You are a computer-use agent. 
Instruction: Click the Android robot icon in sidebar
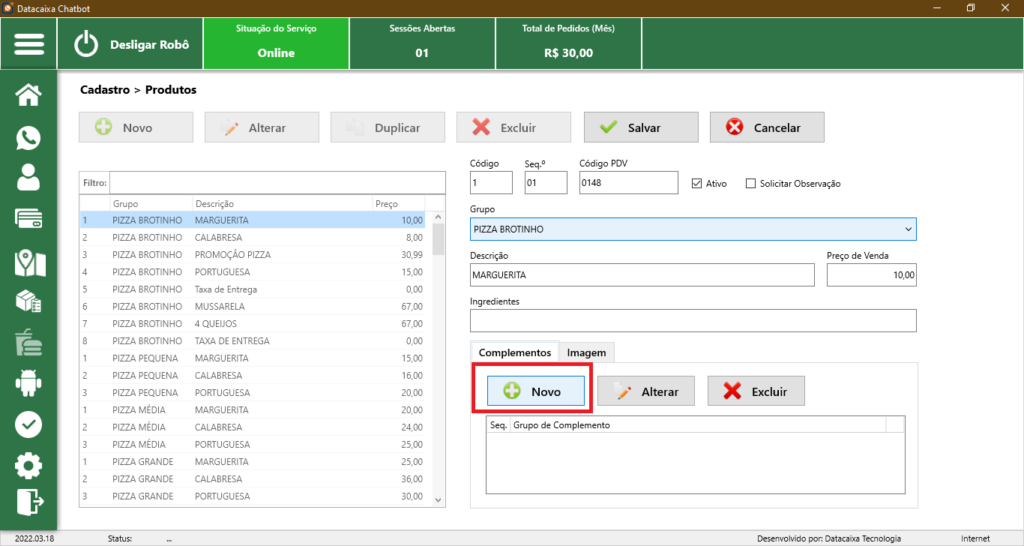point(29,382)
